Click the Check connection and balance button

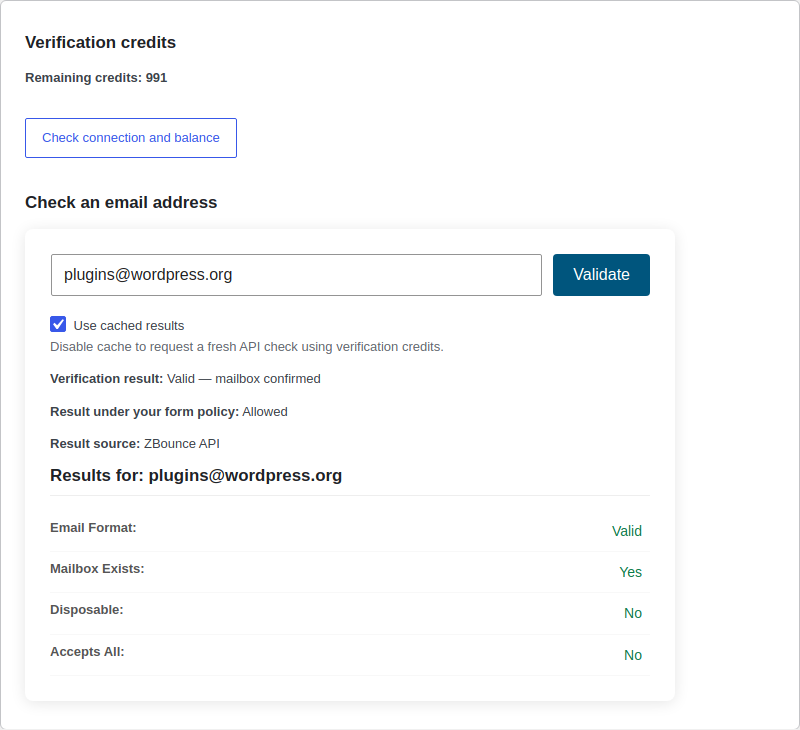coord(131,138)
